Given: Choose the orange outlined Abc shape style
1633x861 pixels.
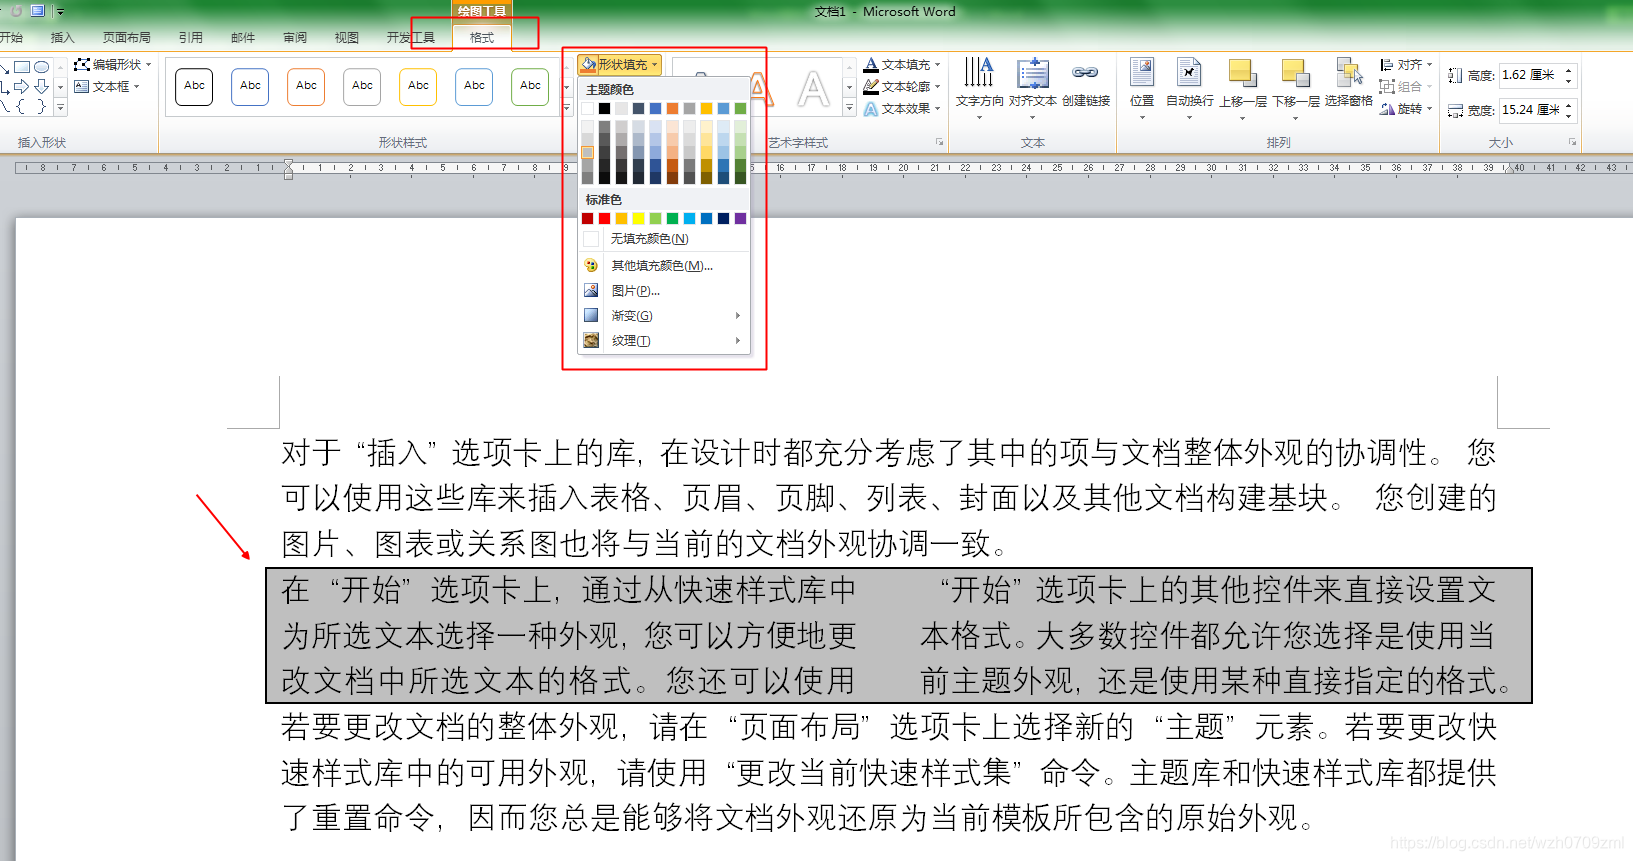Looking at the screenshot, I should (x=306, y=86).
